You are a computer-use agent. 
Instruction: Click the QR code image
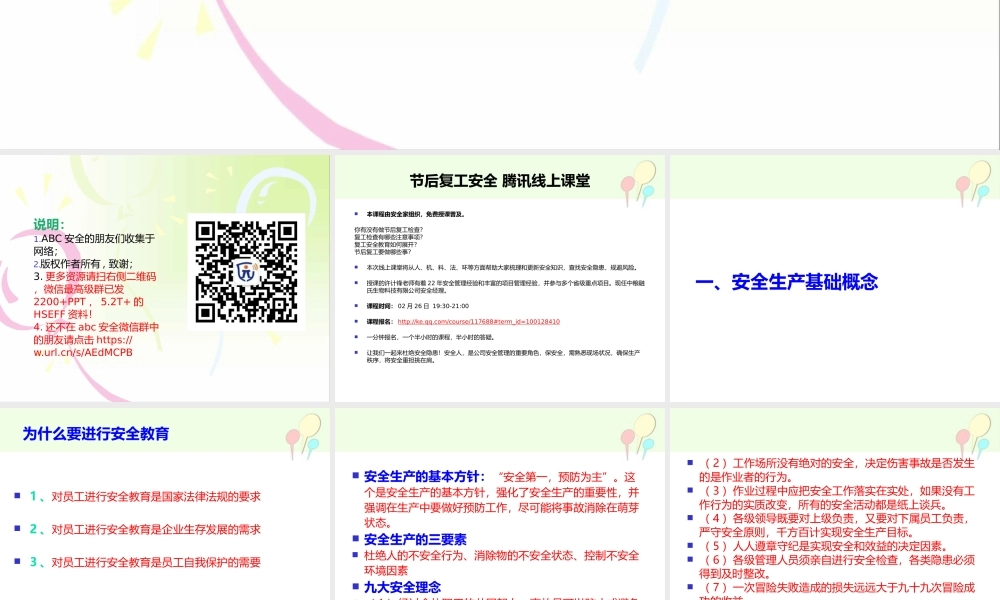pyautogui.click(x=246, y=272)
